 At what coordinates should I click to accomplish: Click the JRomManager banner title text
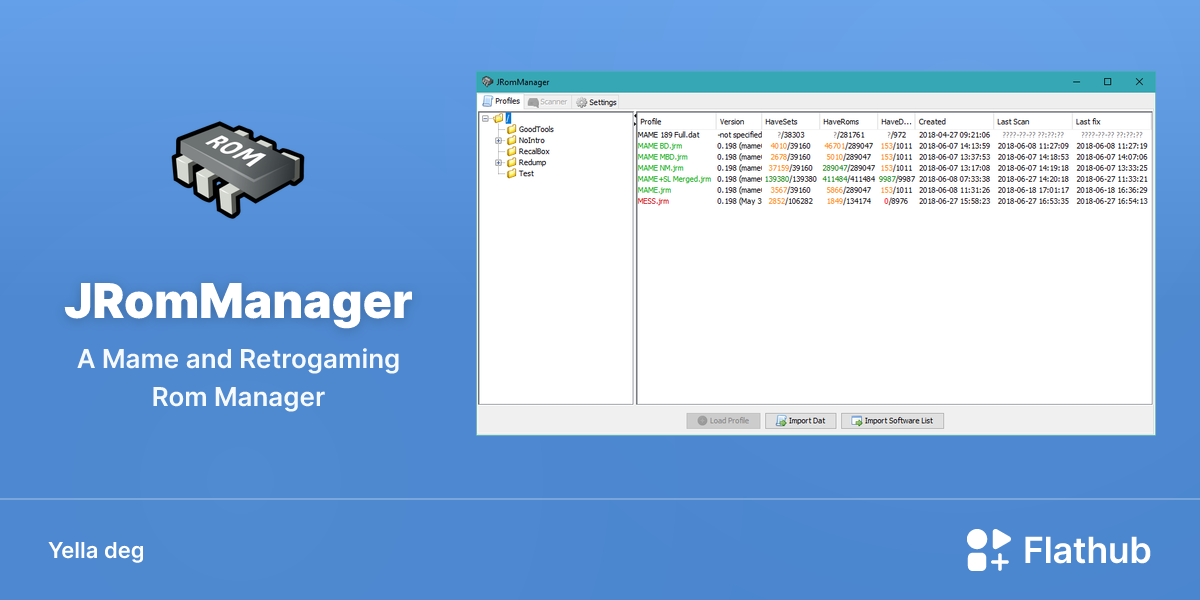238,301
